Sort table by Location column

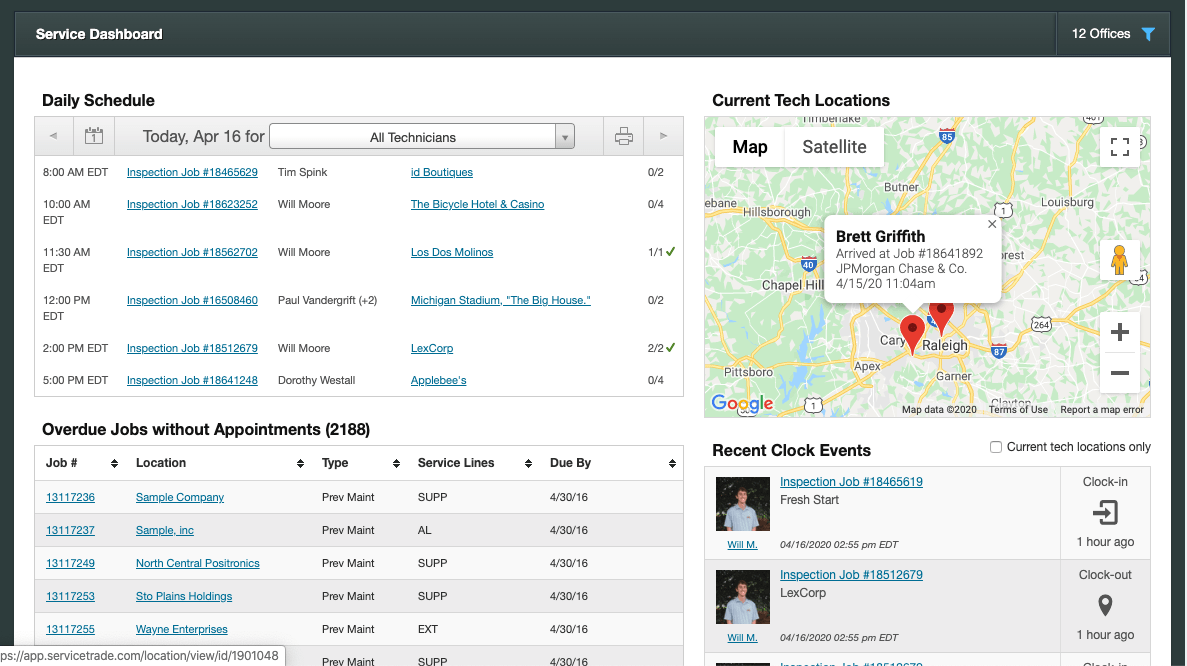pyautogui.click(x=301, y=463)
